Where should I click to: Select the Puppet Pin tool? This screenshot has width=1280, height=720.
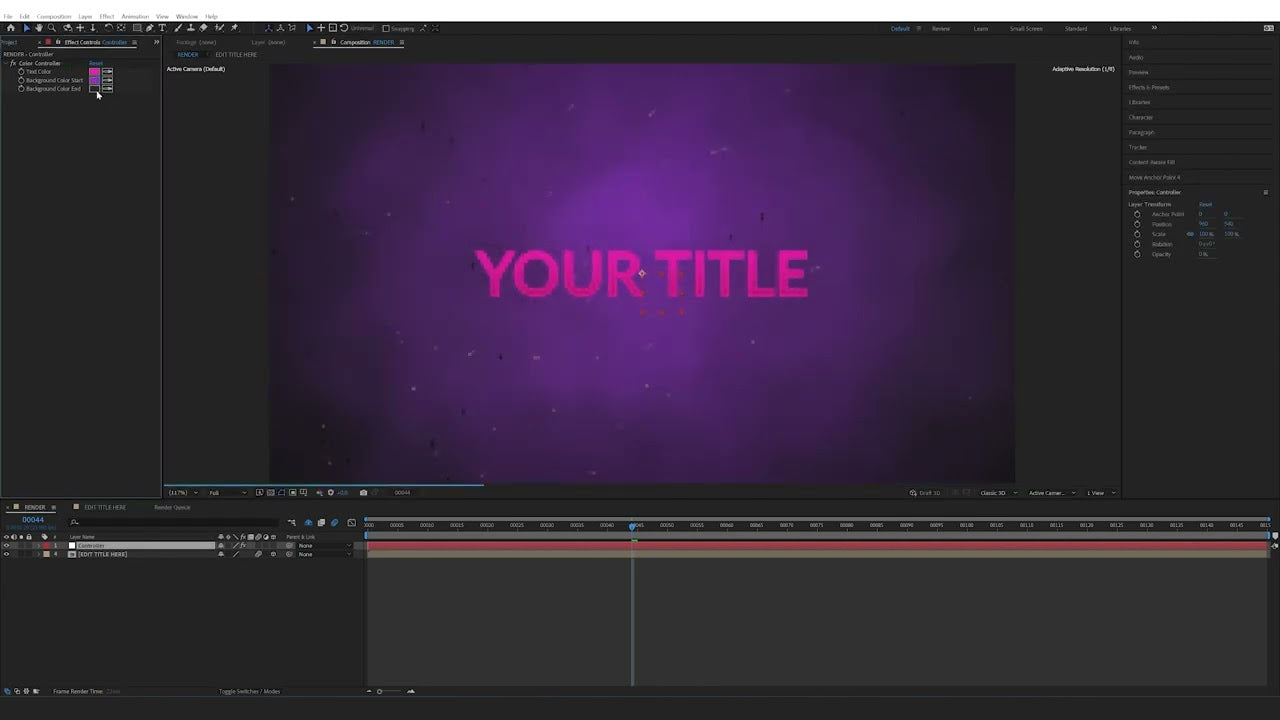(x=234, y=28)
